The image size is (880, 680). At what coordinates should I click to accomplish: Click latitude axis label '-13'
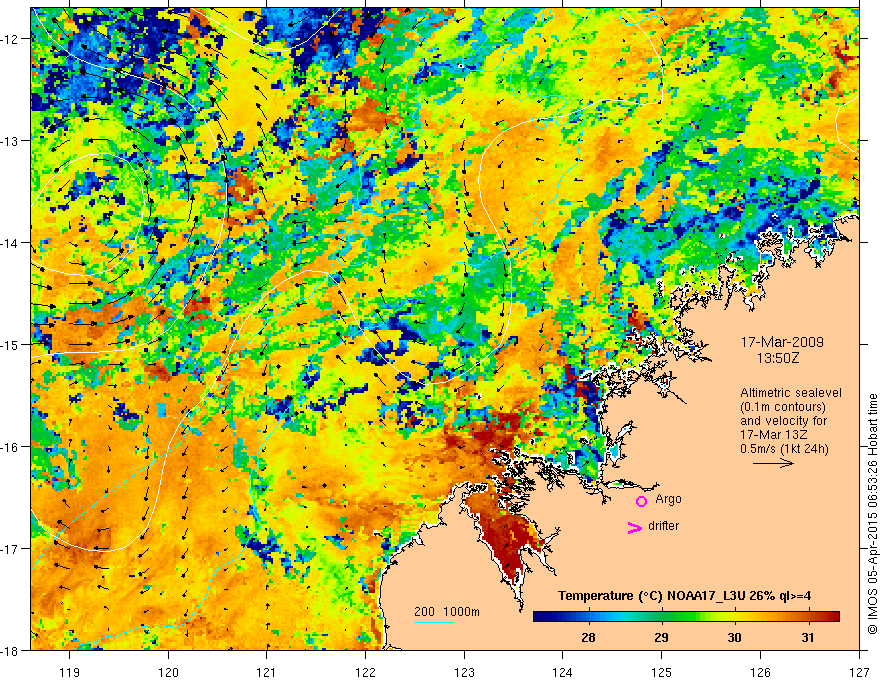click(11, 141)
